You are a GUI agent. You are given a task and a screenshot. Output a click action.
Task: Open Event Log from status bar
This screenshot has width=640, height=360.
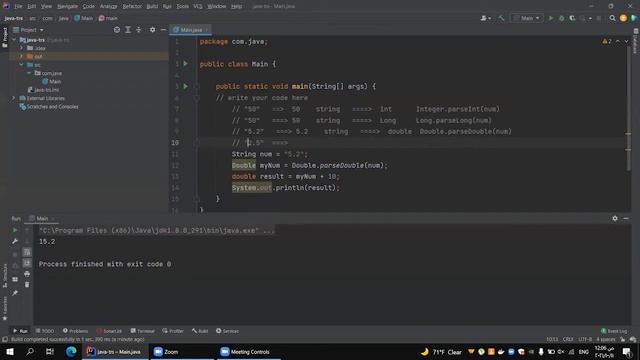coord(614,331)
